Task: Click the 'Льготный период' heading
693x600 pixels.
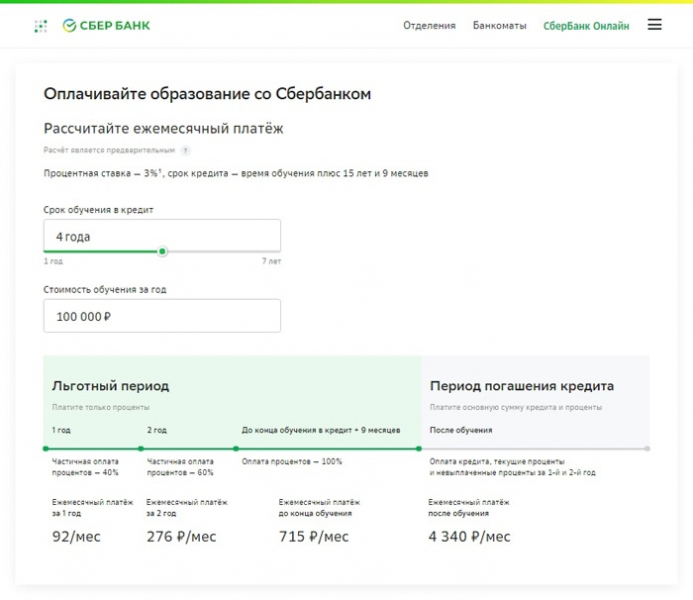Action: pyautogui.click(x=110, y=386)
